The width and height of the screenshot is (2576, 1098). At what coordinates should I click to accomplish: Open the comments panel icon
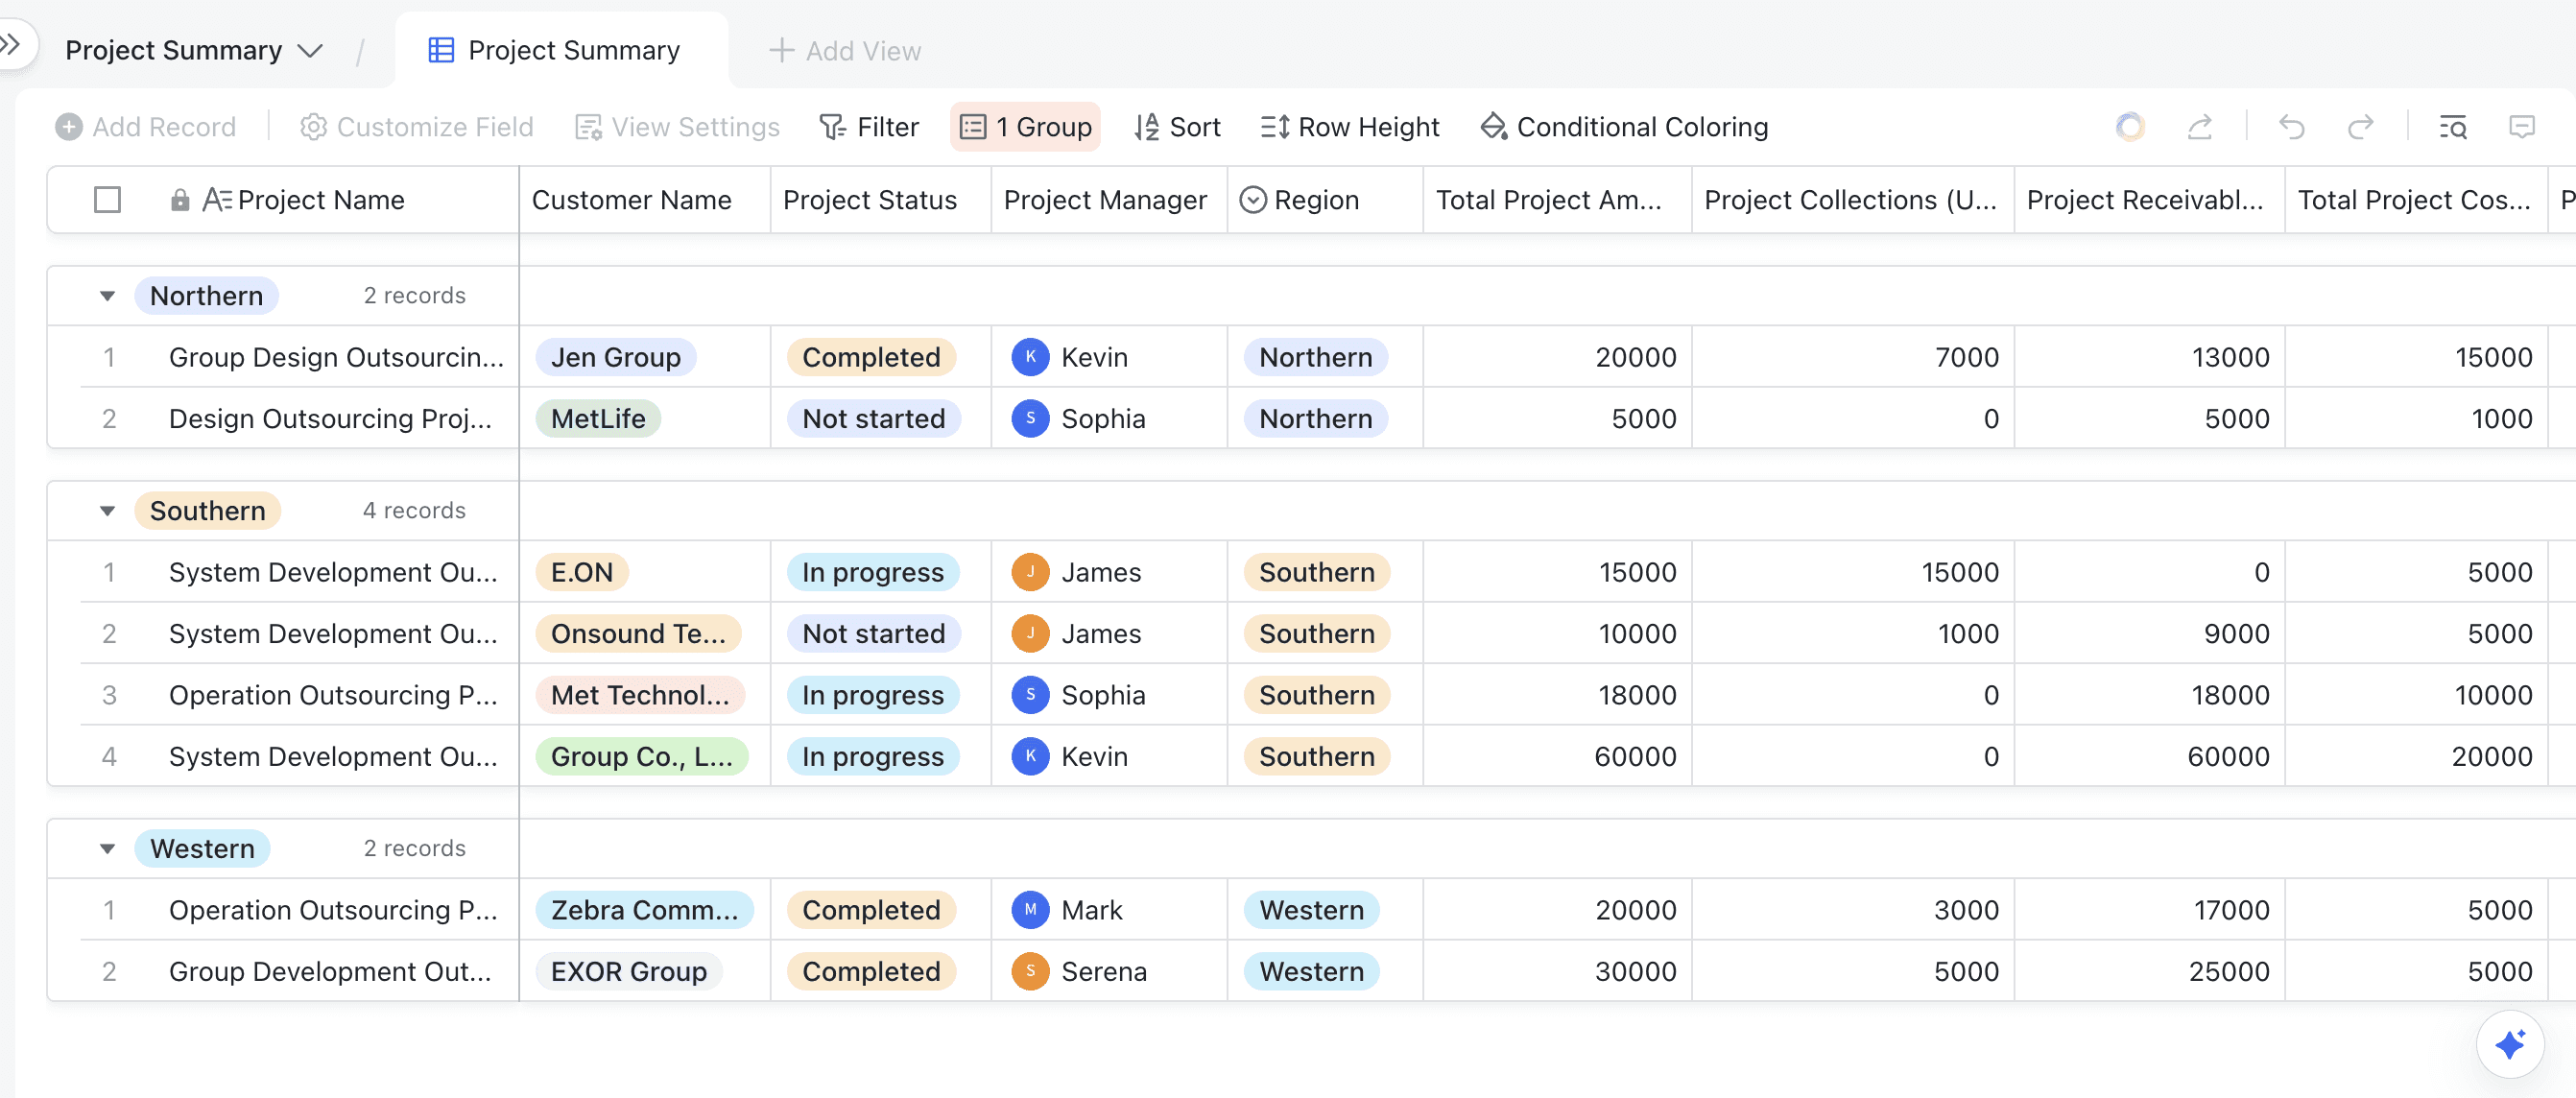pos(2521,127)
